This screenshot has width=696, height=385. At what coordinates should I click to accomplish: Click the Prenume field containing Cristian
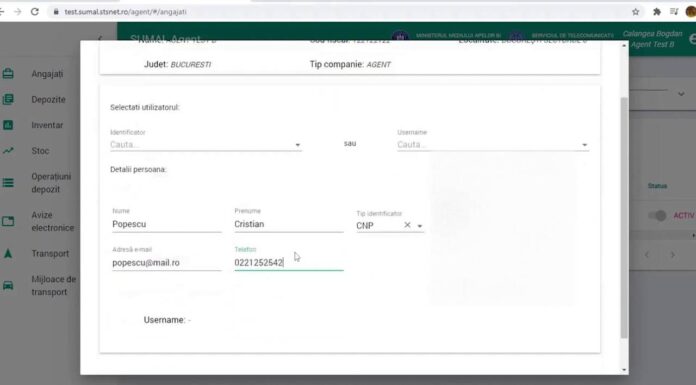point(289,224)
